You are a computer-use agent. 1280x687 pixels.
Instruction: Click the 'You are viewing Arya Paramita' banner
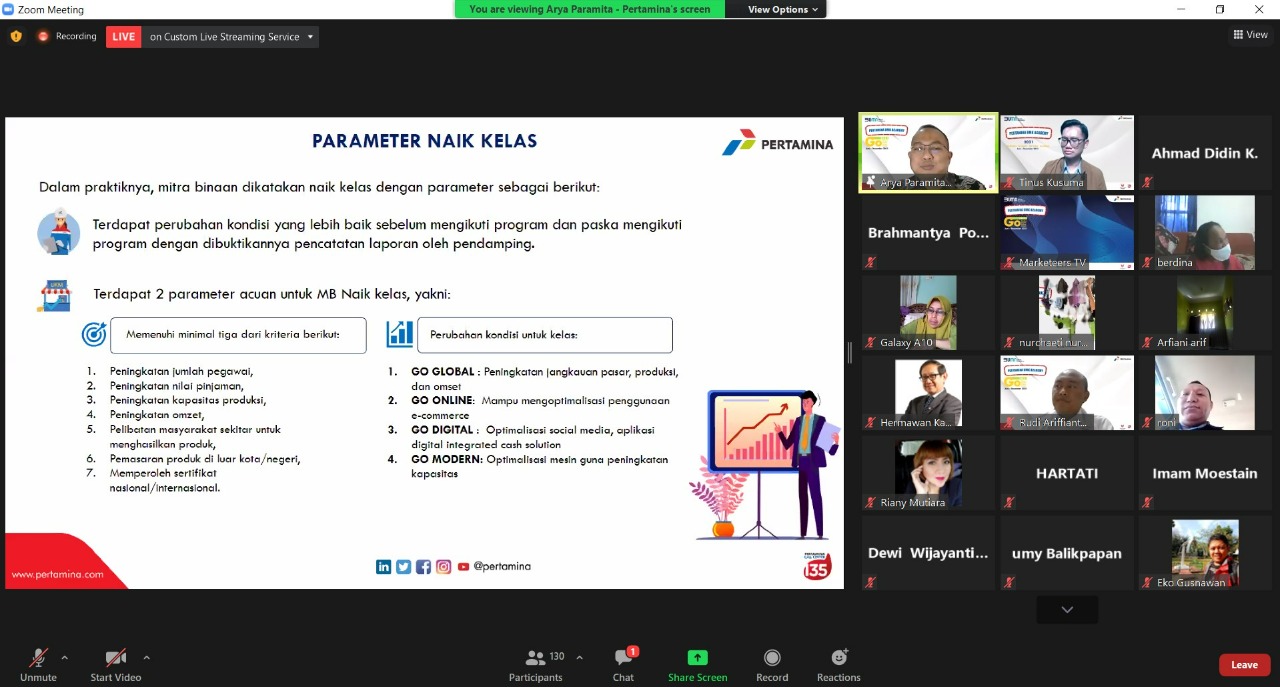coord(590,9)
